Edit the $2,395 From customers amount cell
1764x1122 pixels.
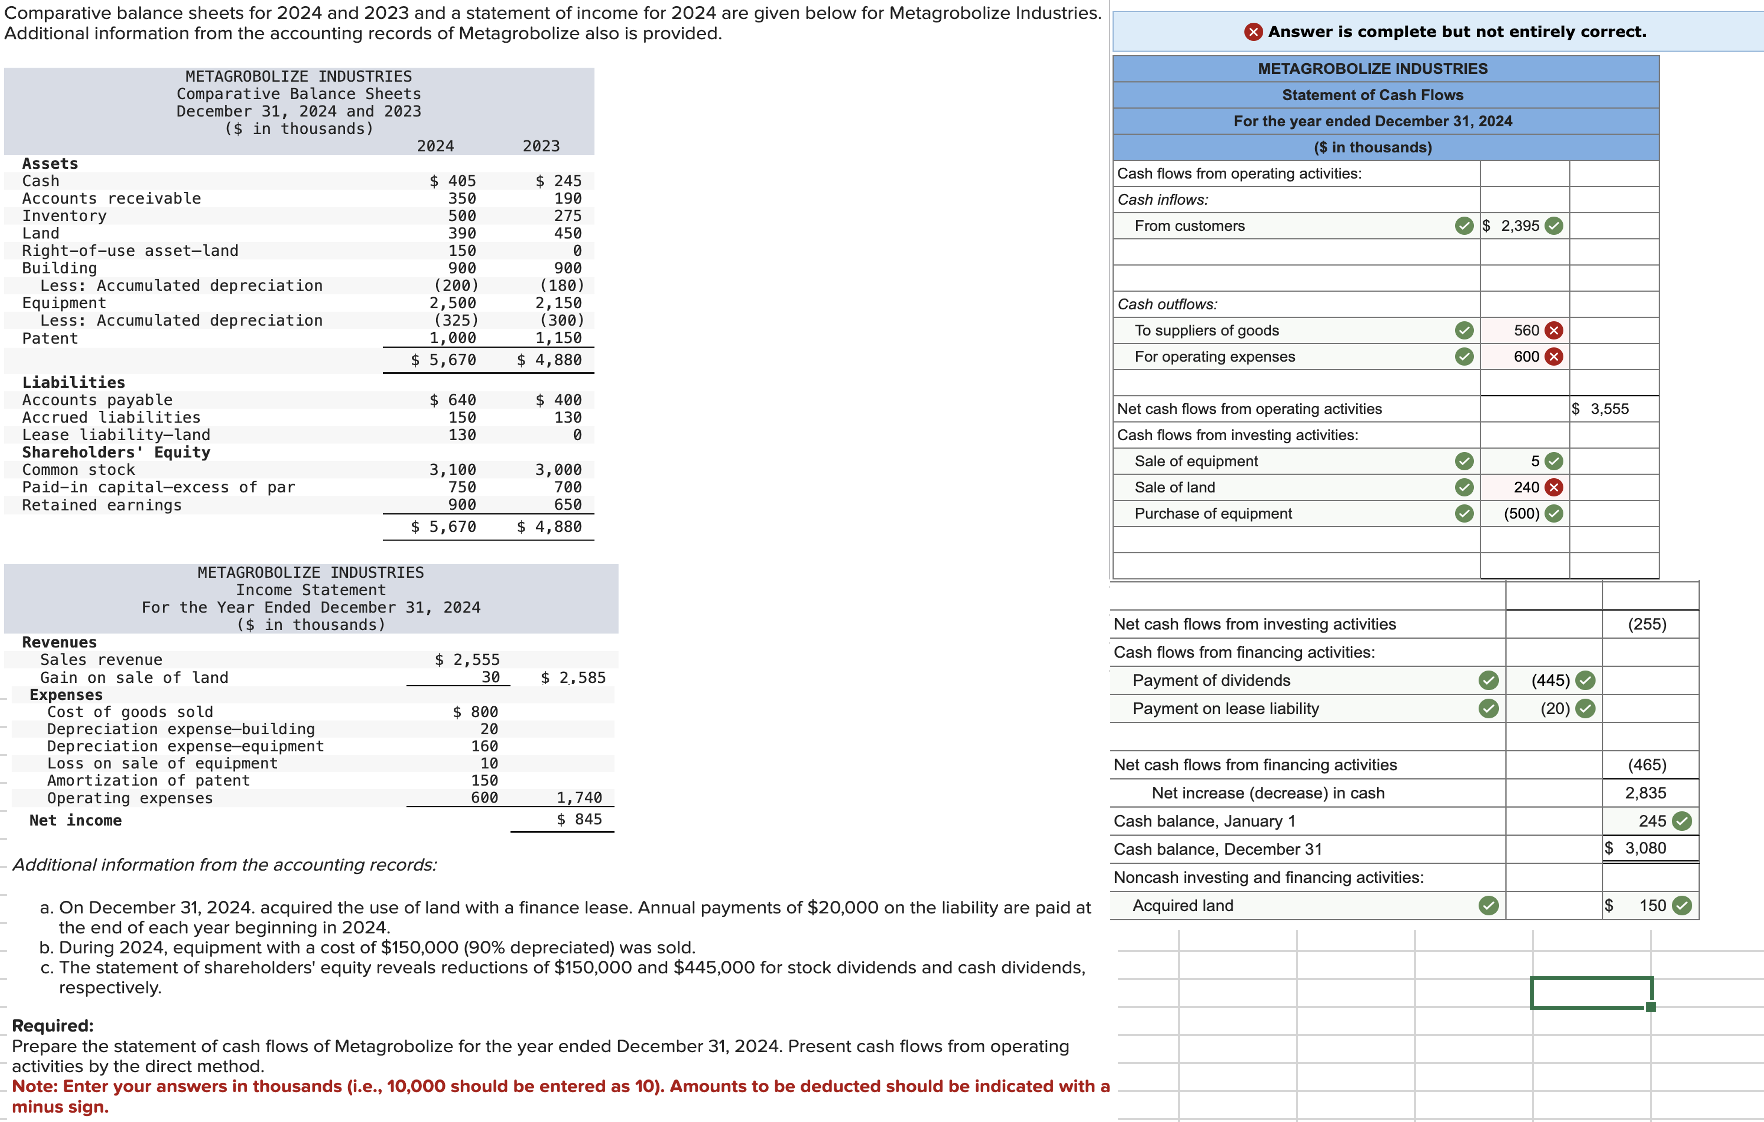pyautogui.click(x=1515, y=225)
